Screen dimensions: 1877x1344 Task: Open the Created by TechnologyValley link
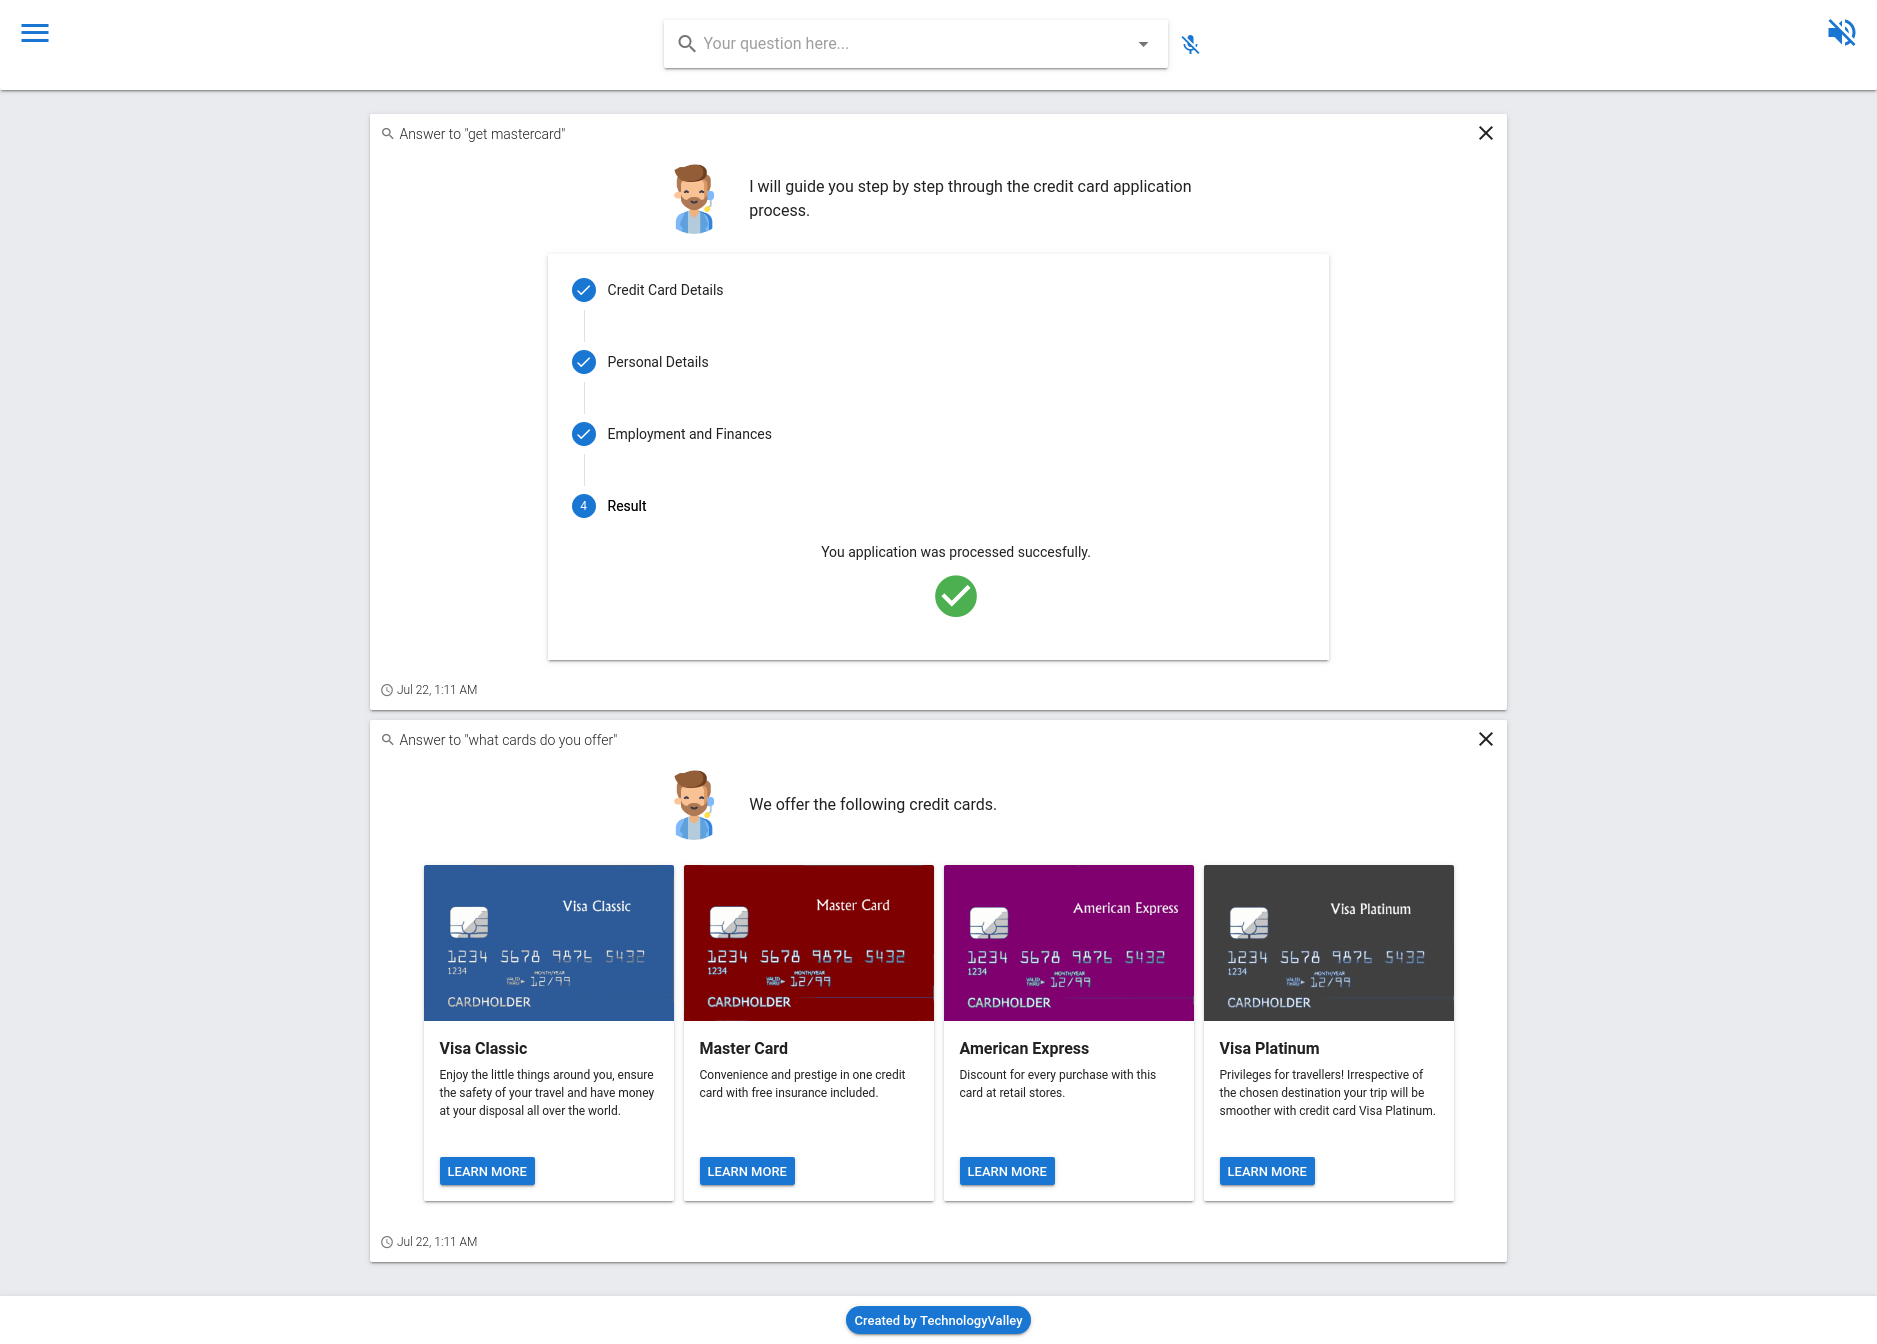pyautogui.click(x=938, y=1320)
